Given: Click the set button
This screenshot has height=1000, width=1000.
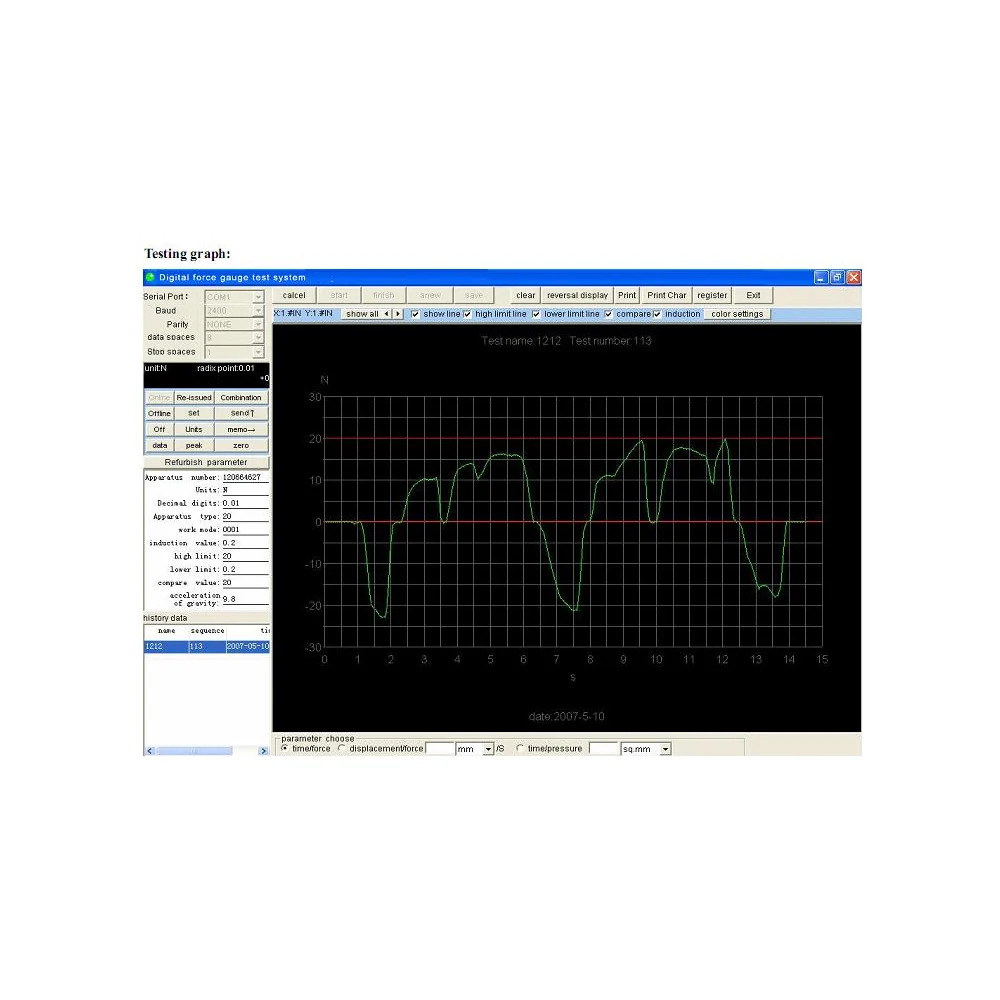Looking at the screenshot, I should (x=194, y=413).
